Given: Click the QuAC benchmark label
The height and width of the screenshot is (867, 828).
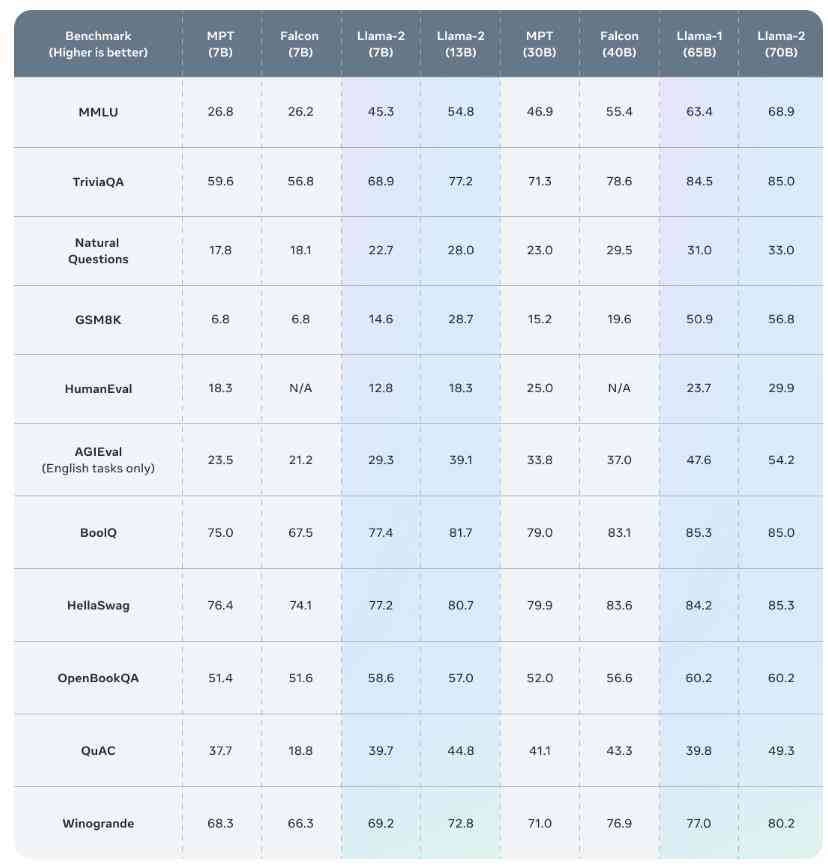Looking at the screenshot, I should (98, 751).
